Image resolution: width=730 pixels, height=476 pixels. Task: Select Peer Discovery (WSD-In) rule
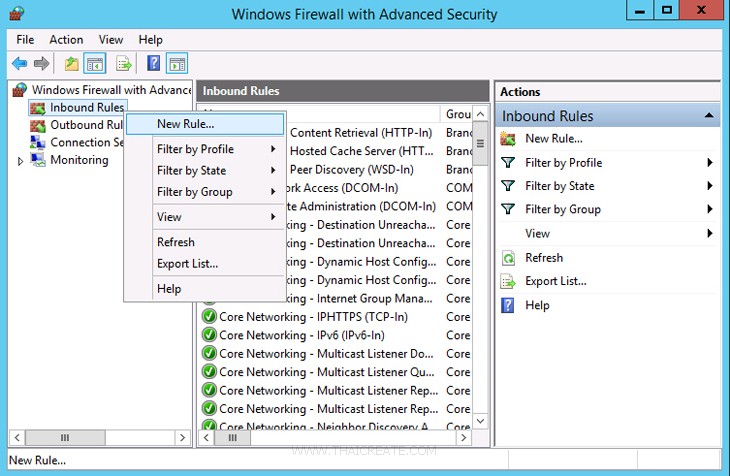(351, 170)
